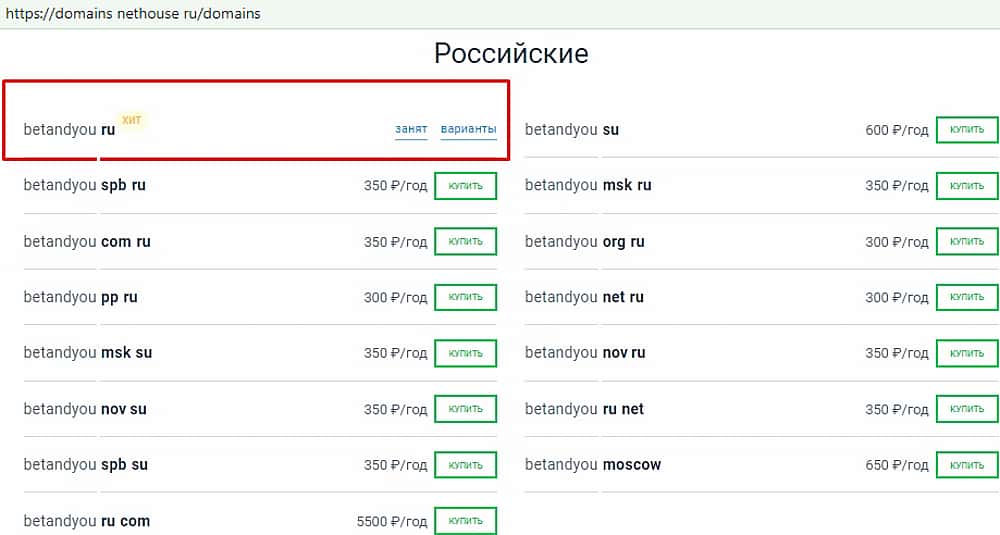Buy betandyou su domain for 600 ₽/год

[967, 130]
